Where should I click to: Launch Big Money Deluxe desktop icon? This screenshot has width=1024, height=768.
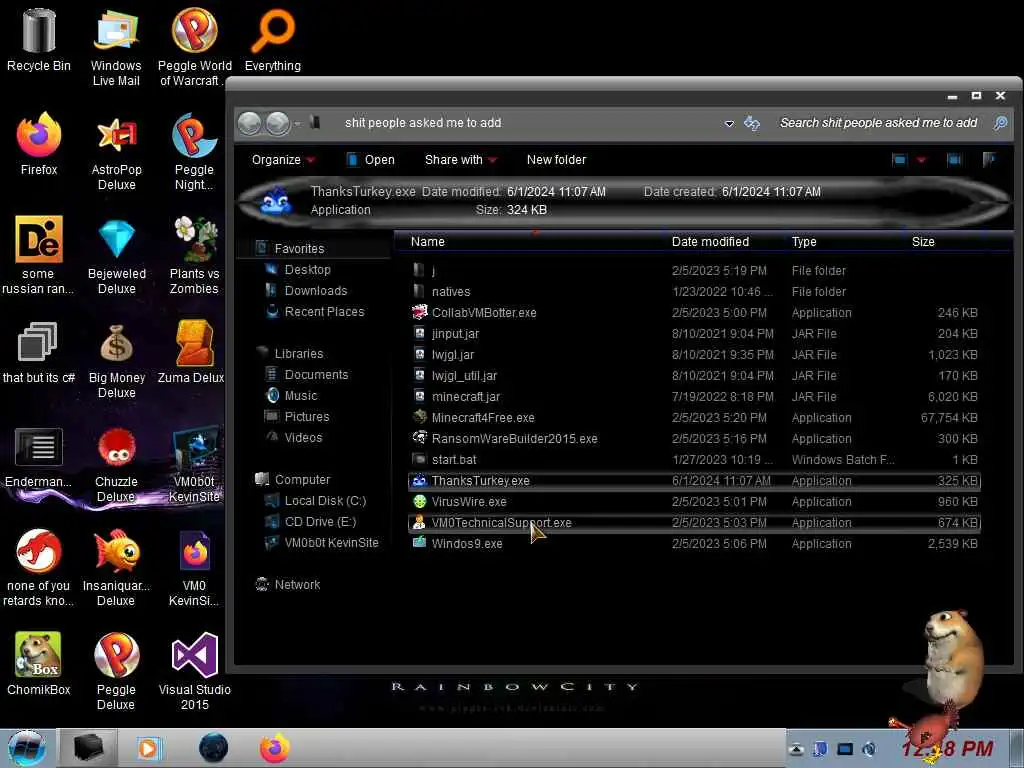[116, 359]
